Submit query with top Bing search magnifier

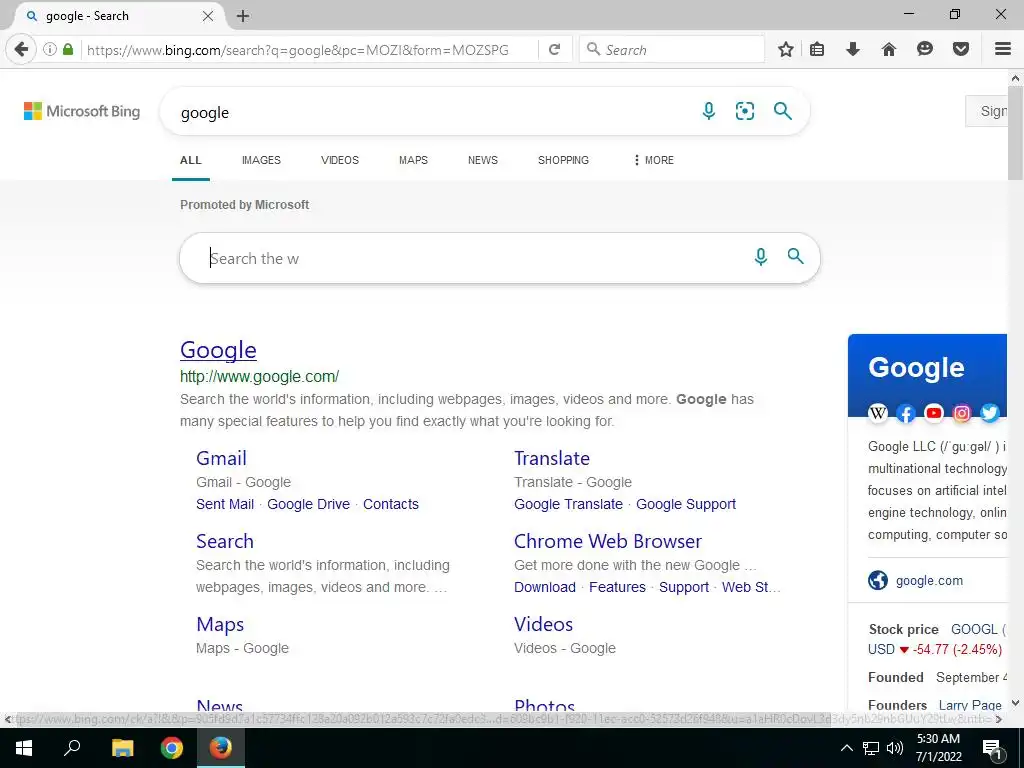click(x=782, y=111)
